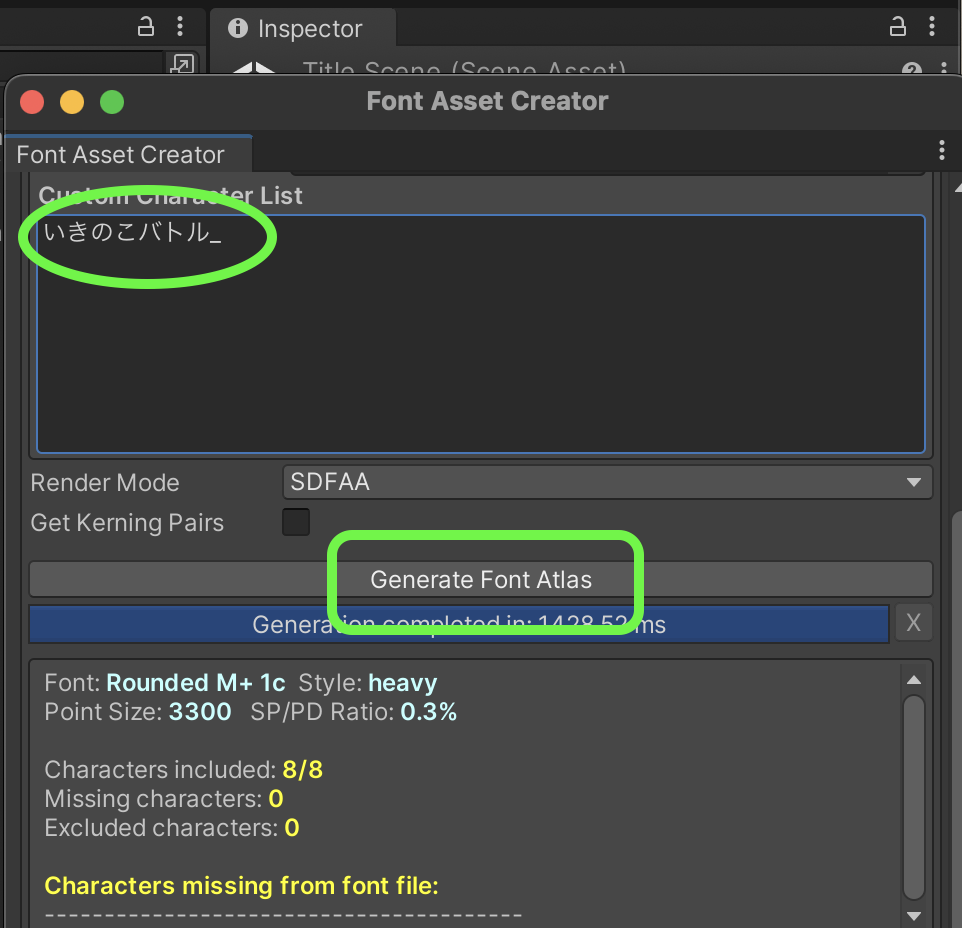This screenshot has width=962, height=928.
Task: Open the Font Asset Creator kebab menu
Action: pos(941,150)
